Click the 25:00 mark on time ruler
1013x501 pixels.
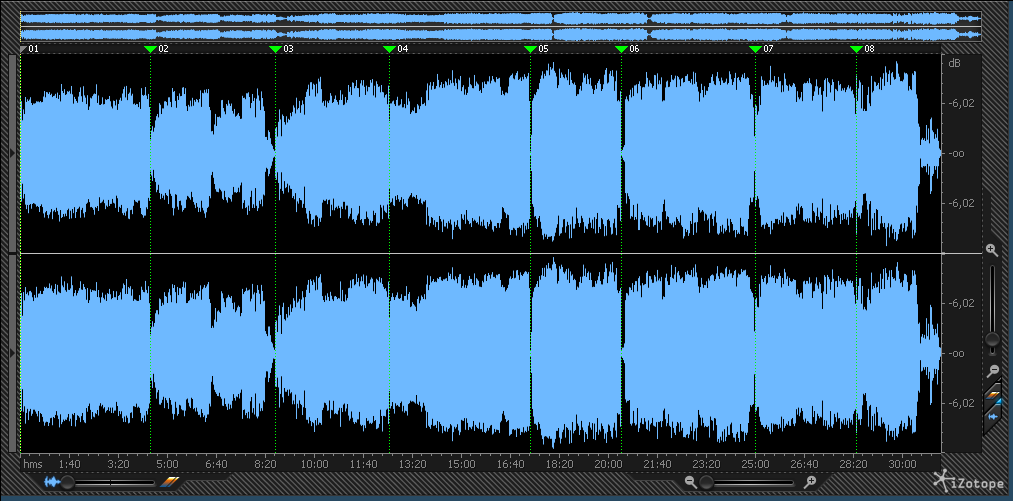(x=755, y=464)
